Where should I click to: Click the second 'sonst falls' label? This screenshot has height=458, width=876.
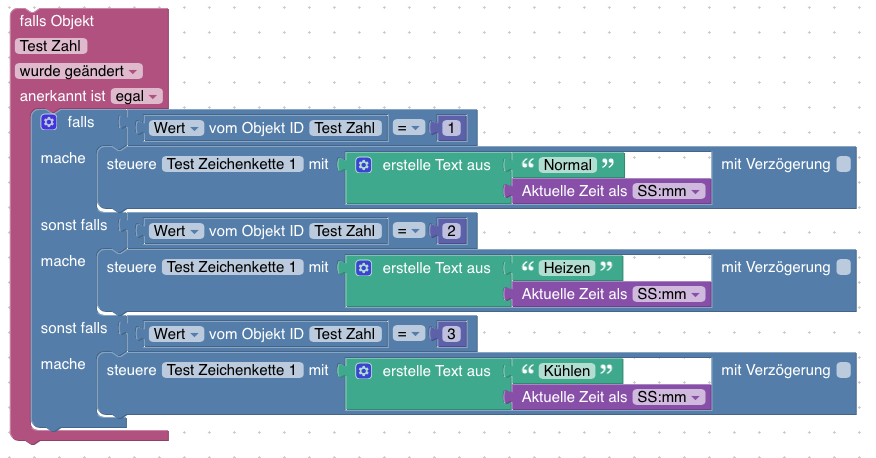coord(74,328)
